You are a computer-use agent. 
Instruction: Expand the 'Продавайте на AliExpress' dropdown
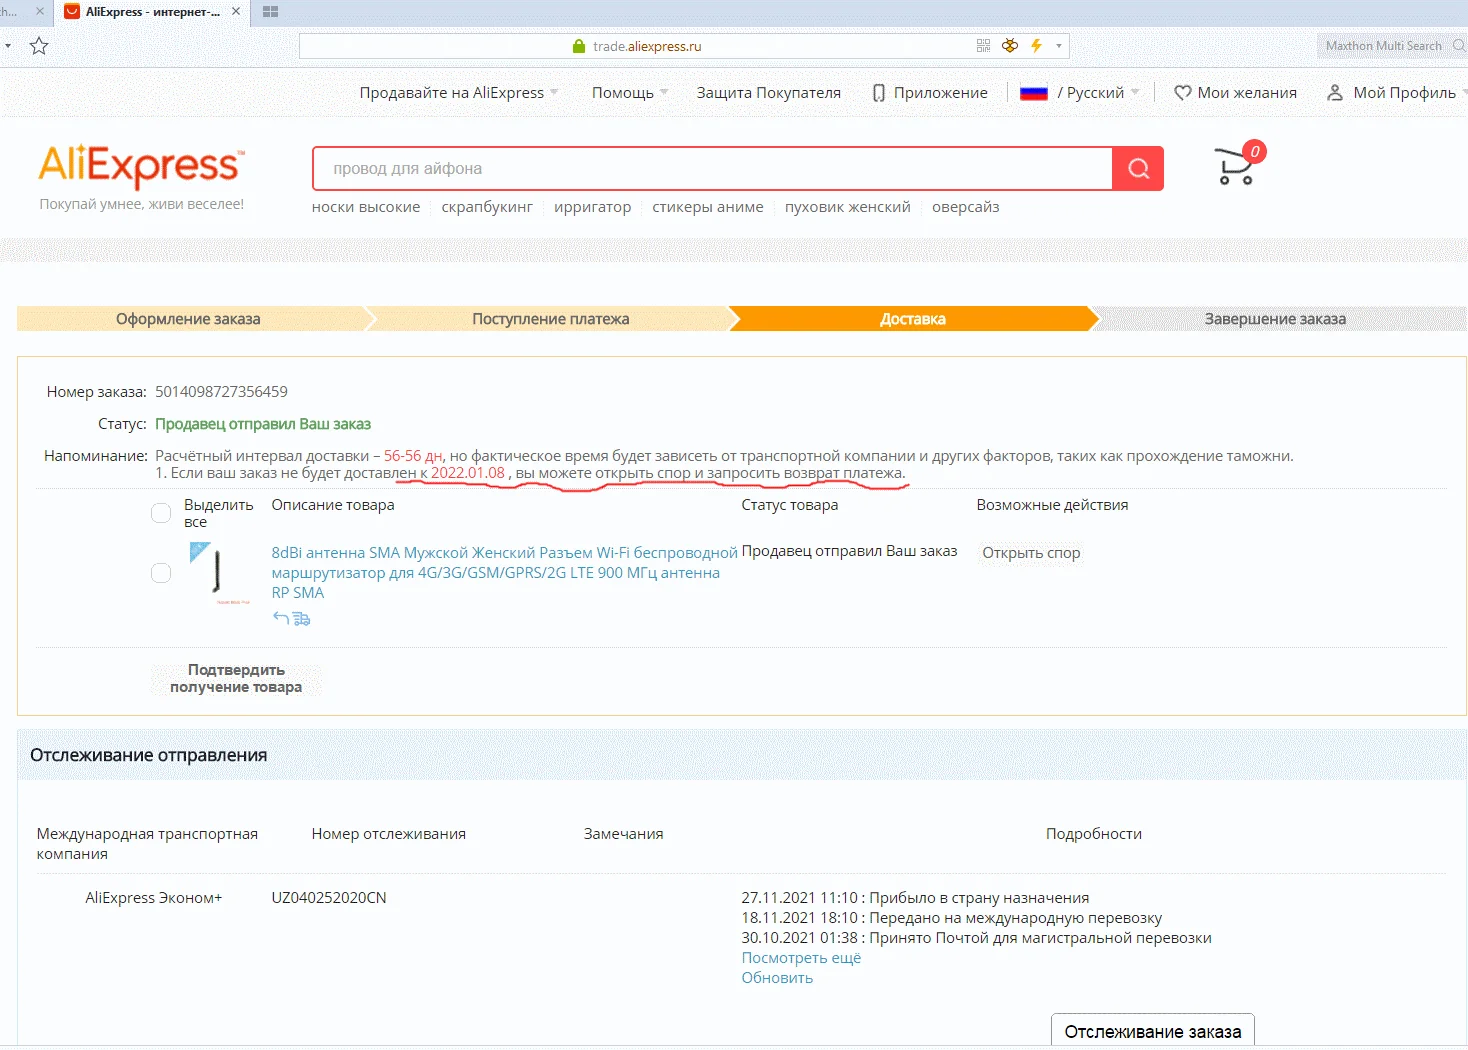coord(459,93)
